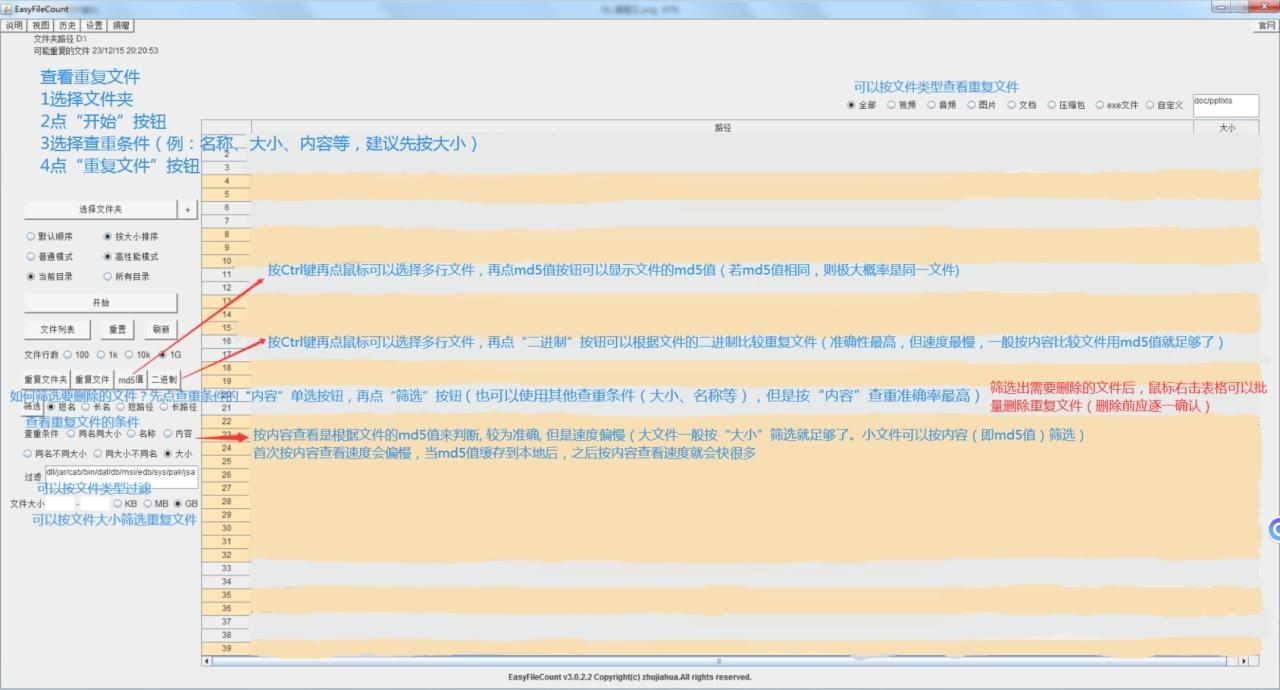
Task: Click the 官网 button at top right
Action: pyautogui.click(x=1265, y=25)
